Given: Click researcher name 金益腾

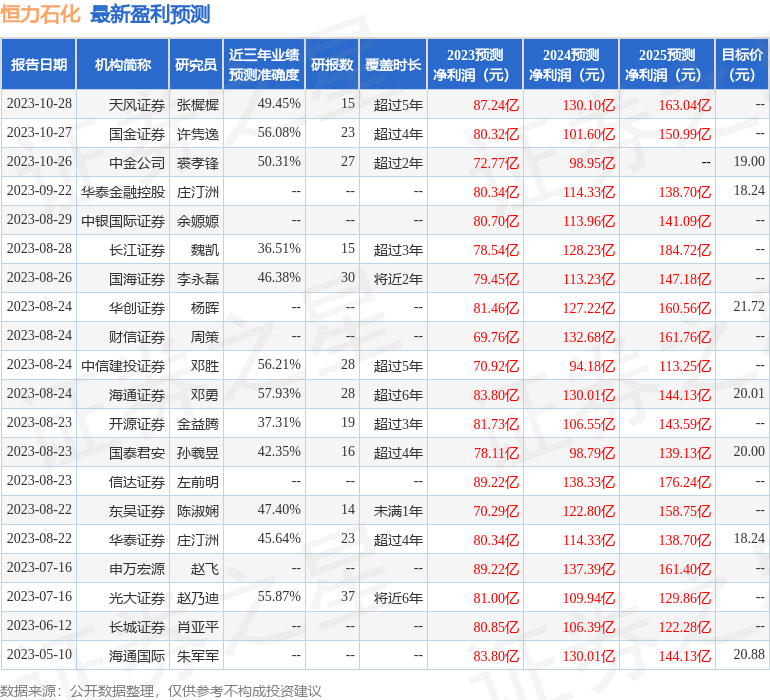Looking at the screenshot, I should pos(197,423).
